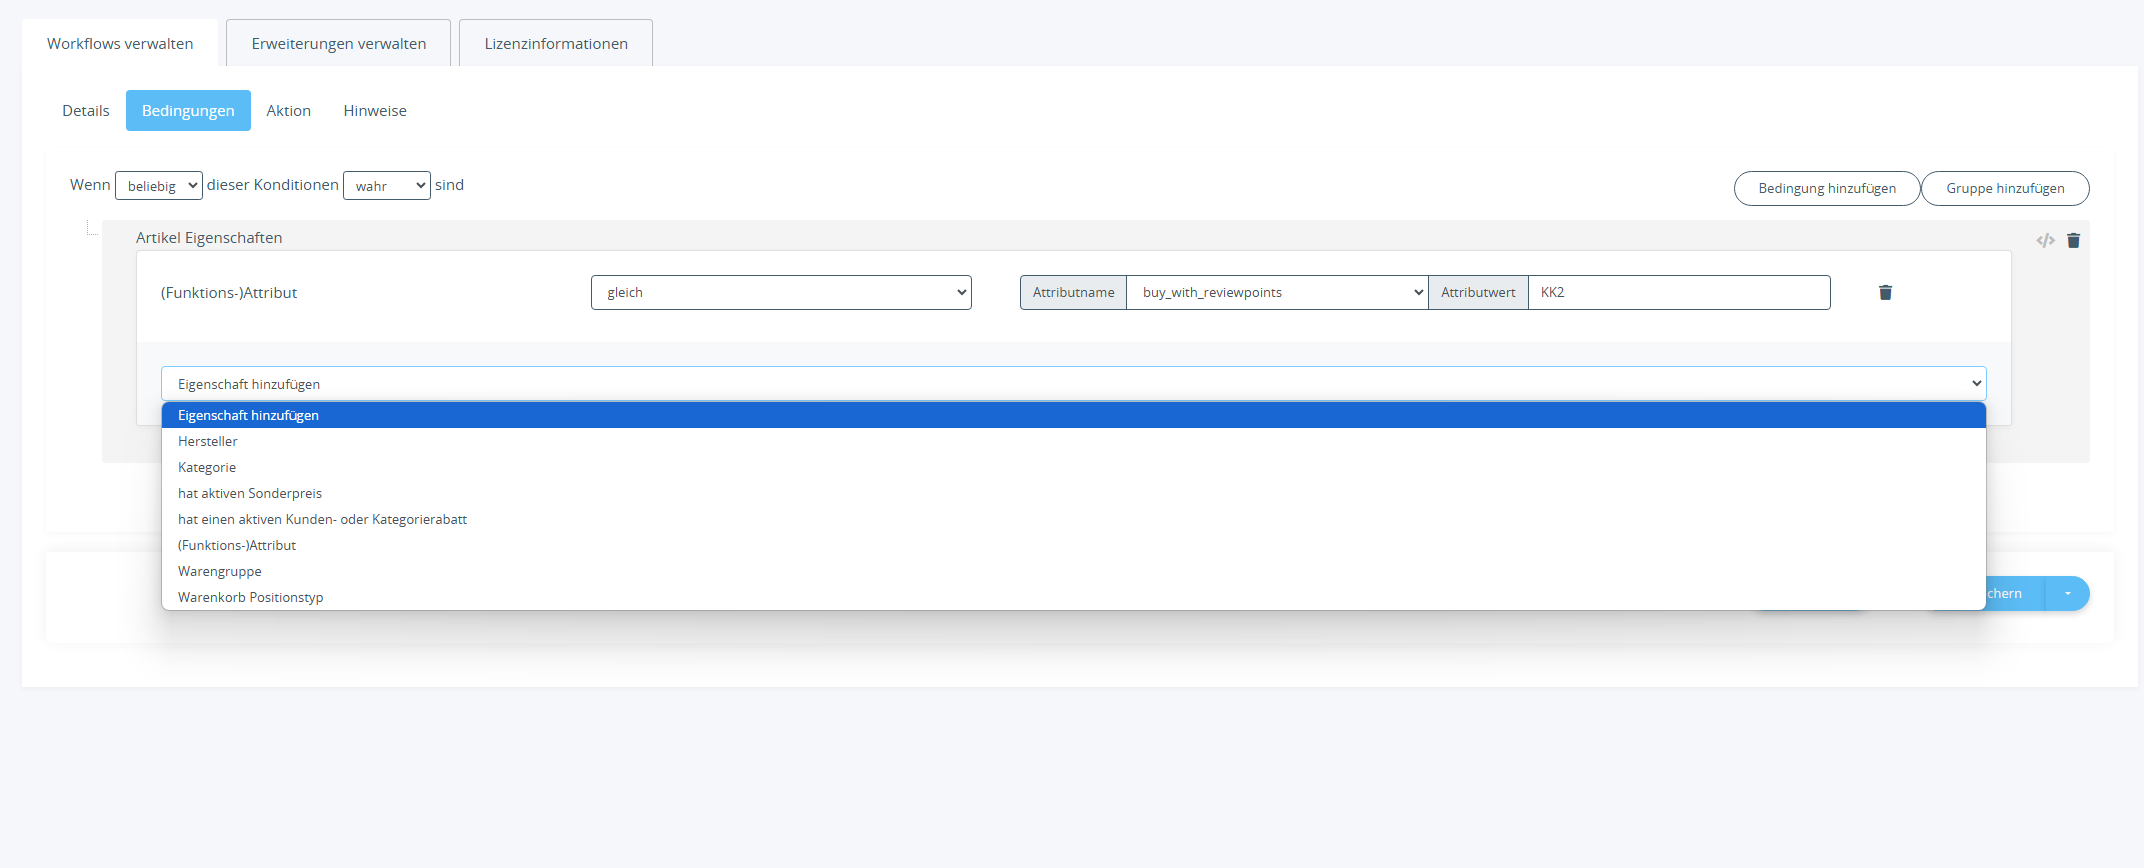The height and width of the screenshot is (868, 2144).
Task: Click the code view icon in Artikel Eigenschaften header
Action: [2045, 240]
